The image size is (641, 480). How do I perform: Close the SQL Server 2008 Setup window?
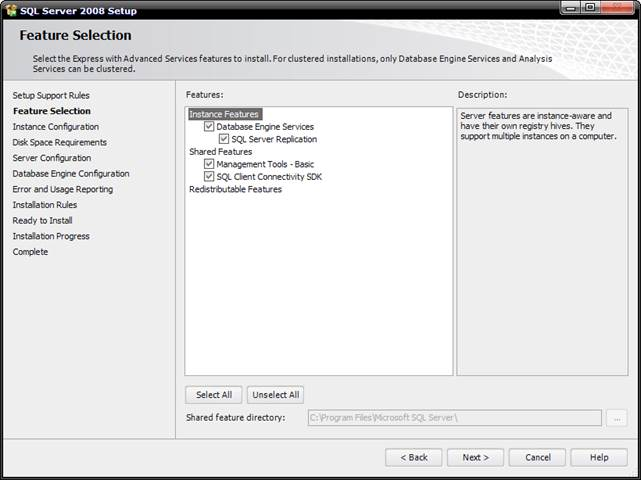pos(617,7)
